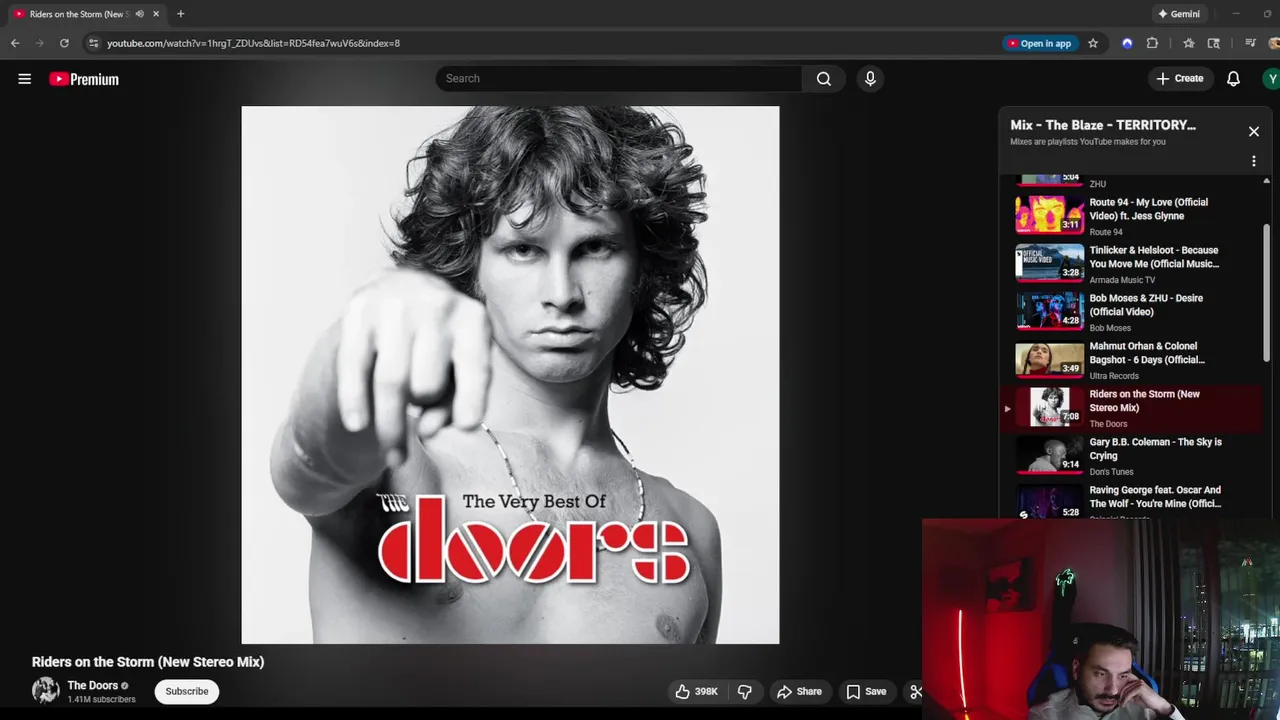Open Mix playlist three-dot options menu
The width and height of the screenshot is (1280, 720).
(1253, 161)
